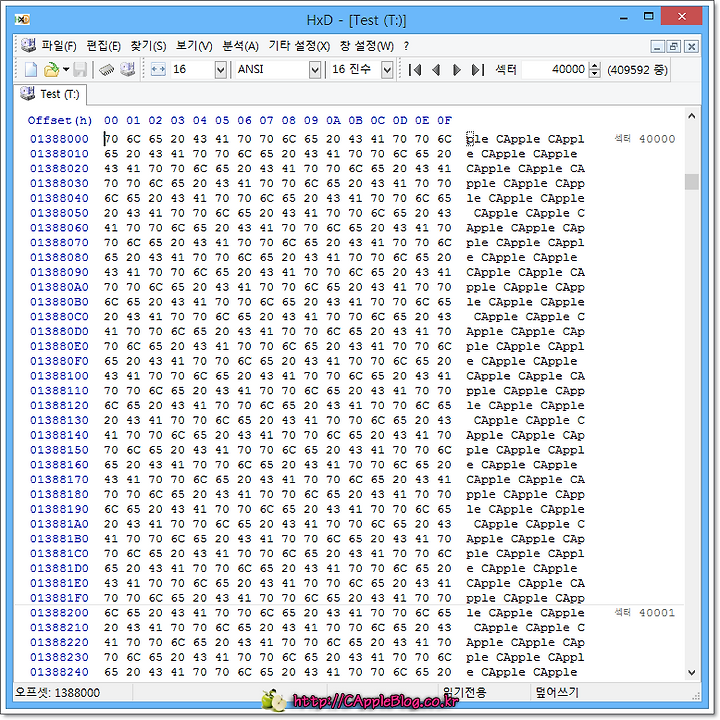
Task: Open the 창 설정(W) menu
Action: [366, 46]
